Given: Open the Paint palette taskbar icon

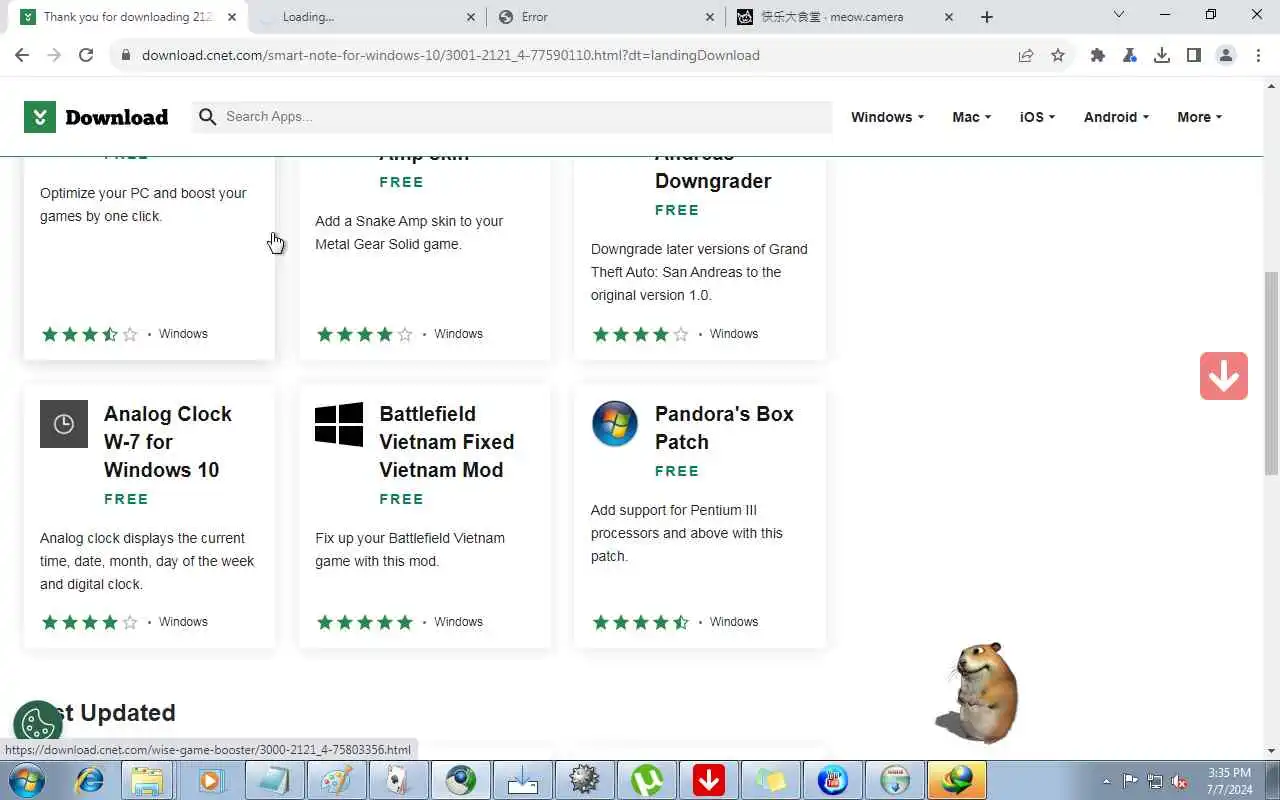Looking at the screenshot, I should [x=335, y=780].
